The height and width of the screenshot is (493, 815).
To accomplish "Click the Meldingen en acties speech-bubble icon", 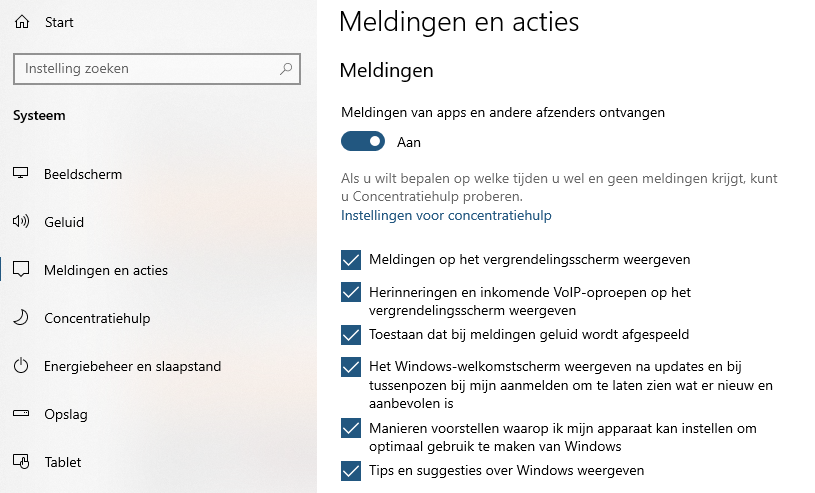I will point(21,269).
